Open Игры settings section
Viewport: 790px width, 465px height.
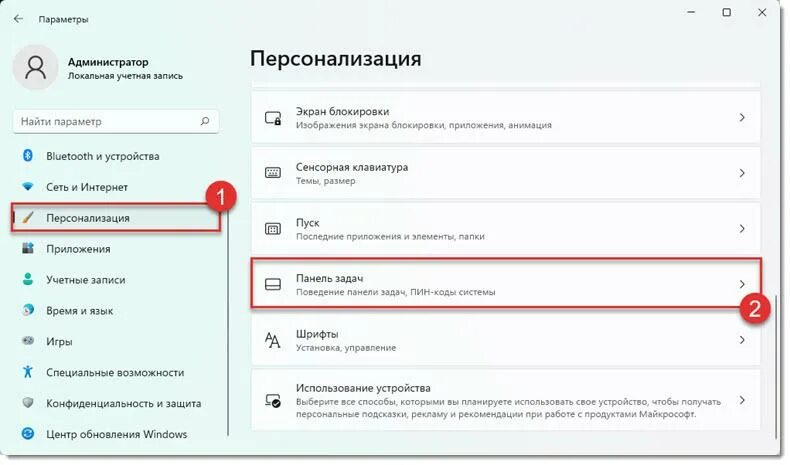coord(116,341)
